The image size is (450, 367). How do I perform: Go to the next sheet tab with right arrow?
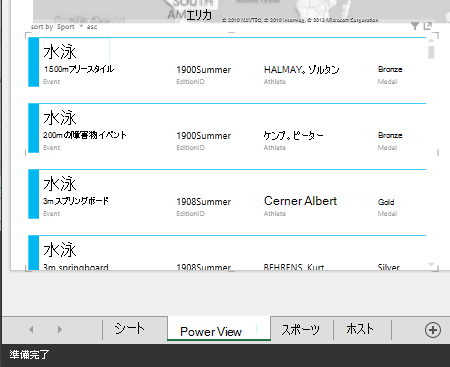coord(60,330)
